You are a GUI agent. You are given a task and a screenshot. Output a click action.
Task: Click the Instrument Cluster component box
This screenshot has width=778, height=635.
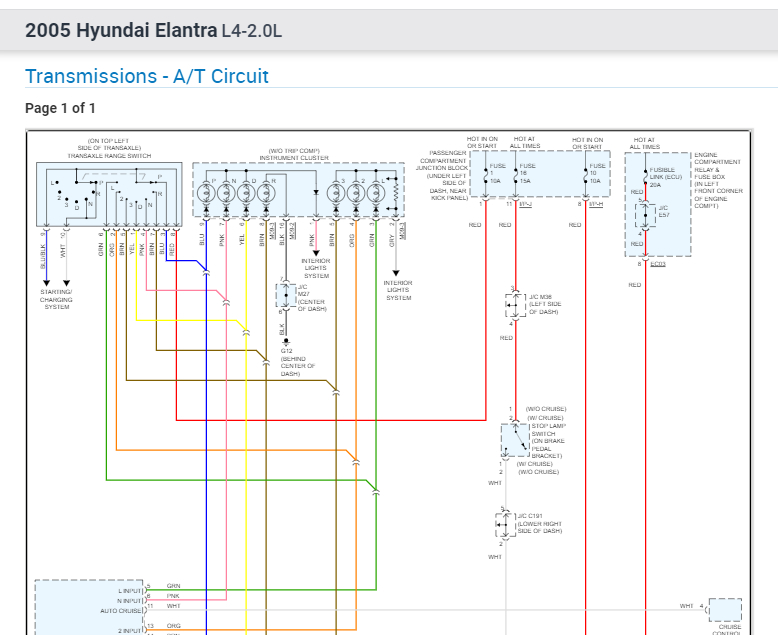(x=298, y=189)
